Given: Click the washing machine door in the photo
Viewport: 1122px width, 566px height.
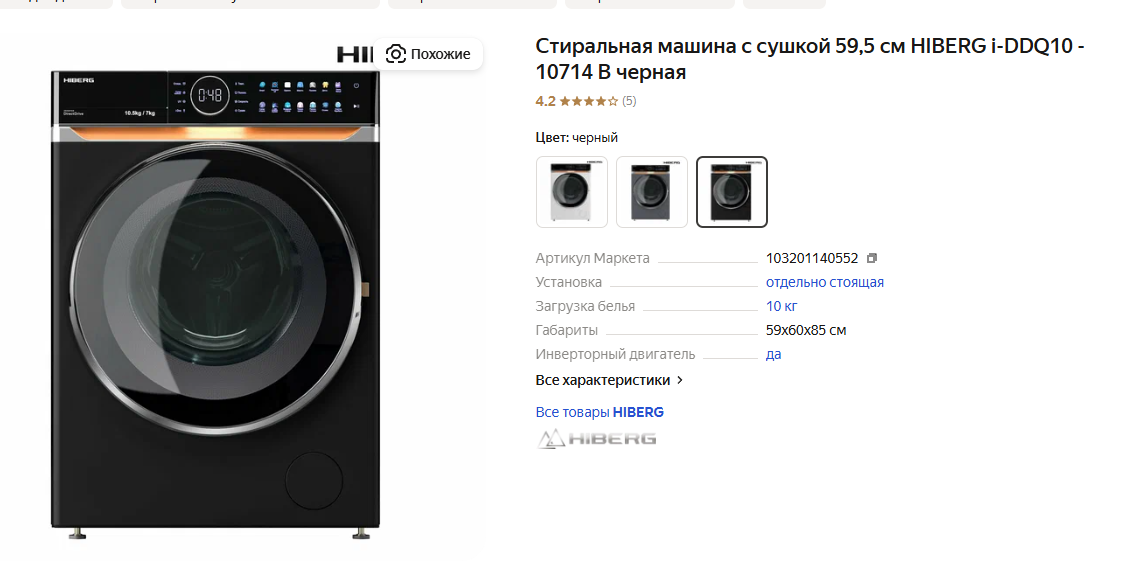Looking at the screenshot, I should coord(217,288).
